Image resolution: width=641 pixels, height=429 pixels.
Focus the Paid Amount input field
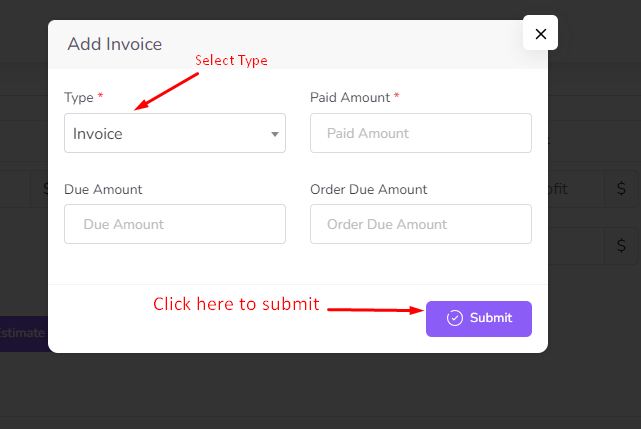point(420,133)
